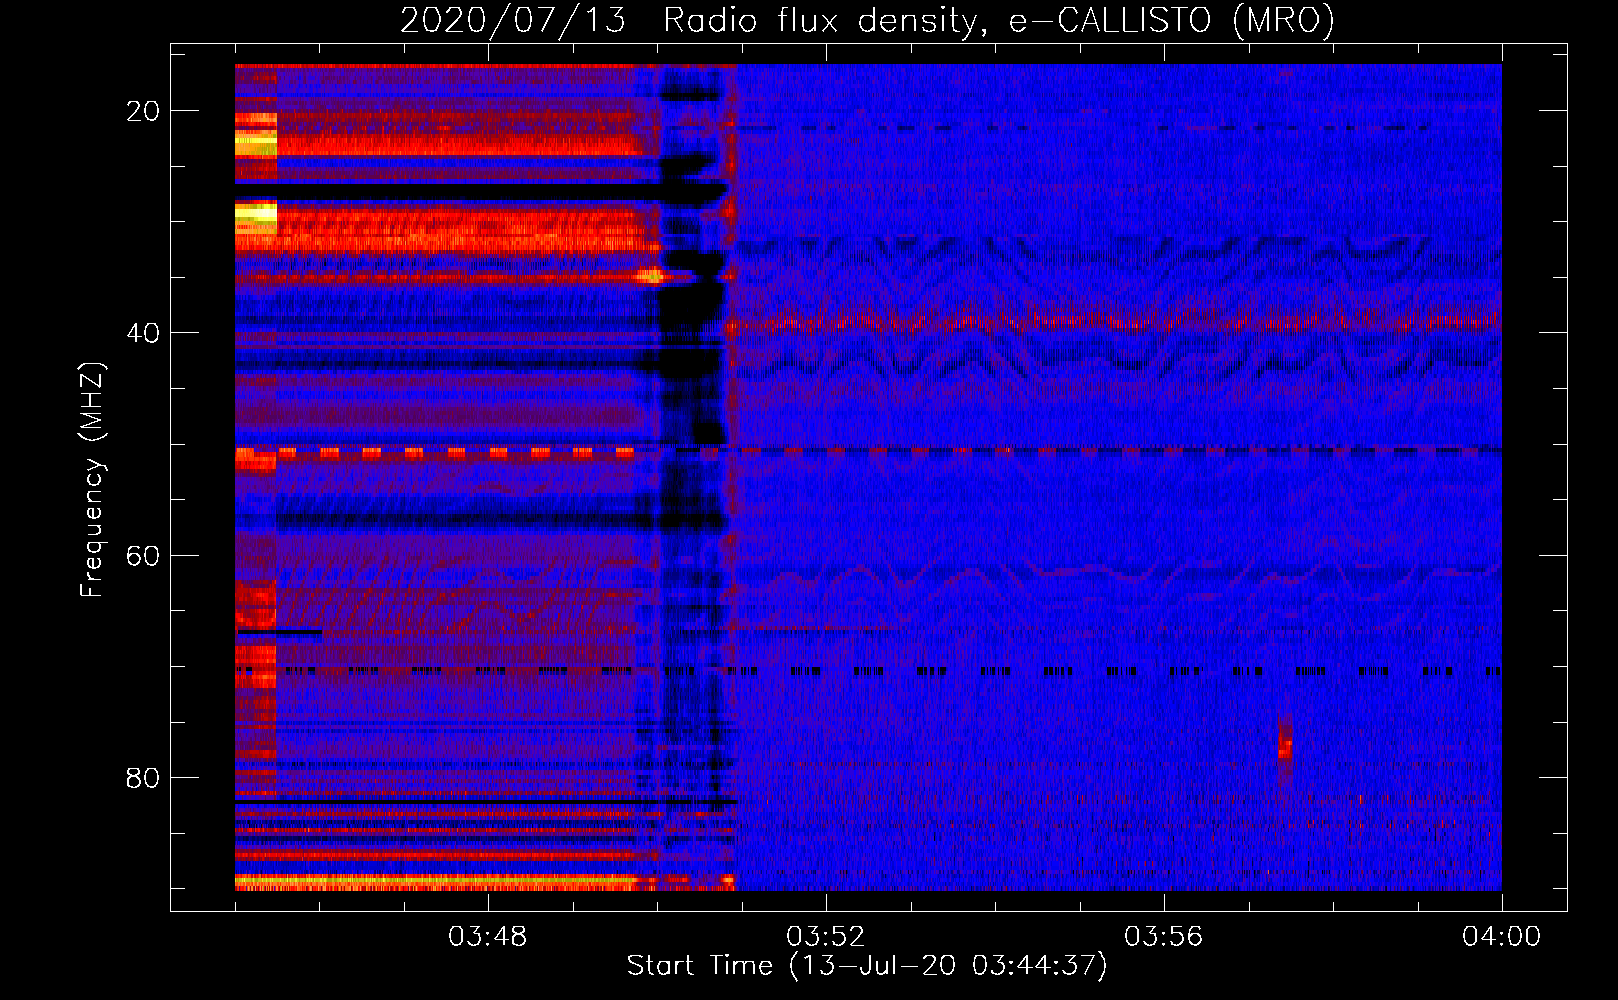Click the 40 frequency tick label

[143, 333]
